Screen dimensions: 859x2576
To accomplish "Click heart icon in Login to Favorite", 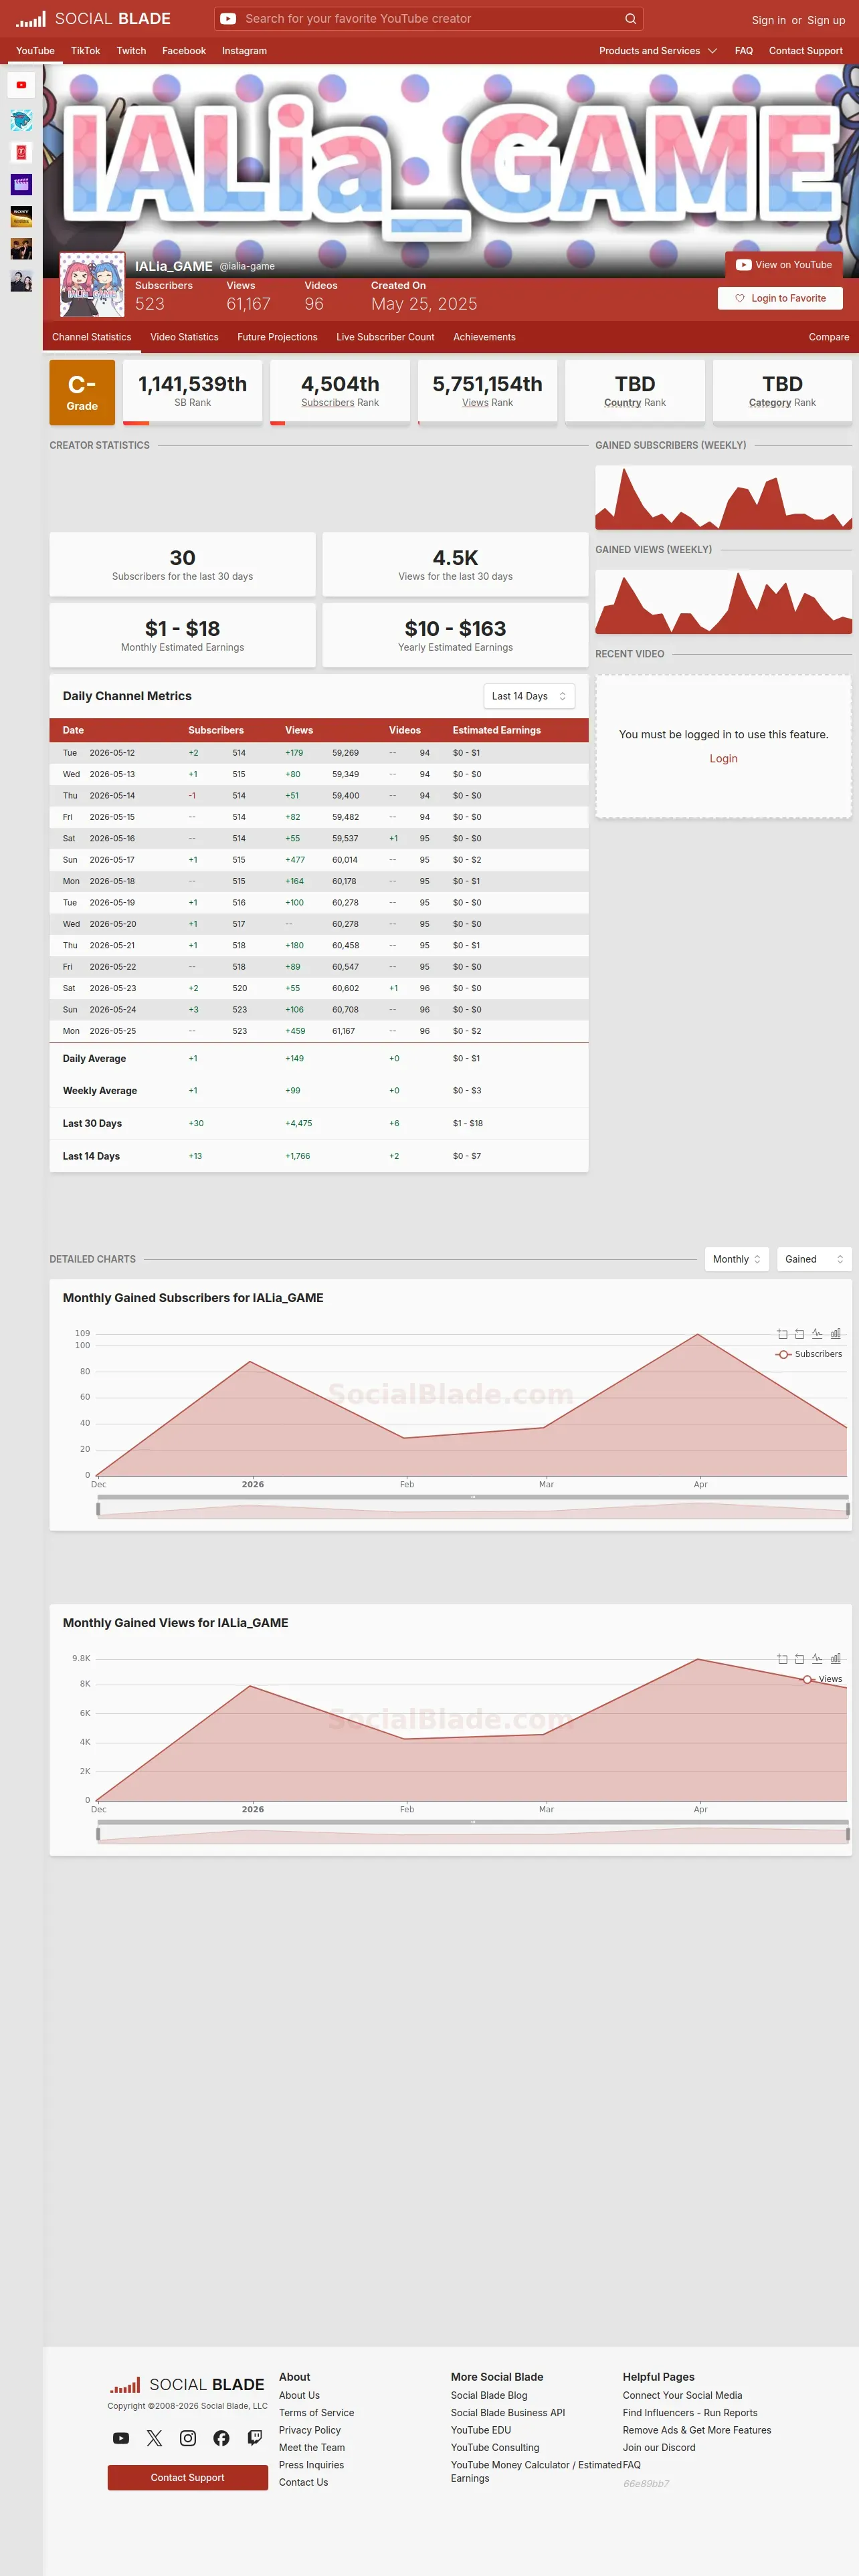I will [x=740, y=298].
